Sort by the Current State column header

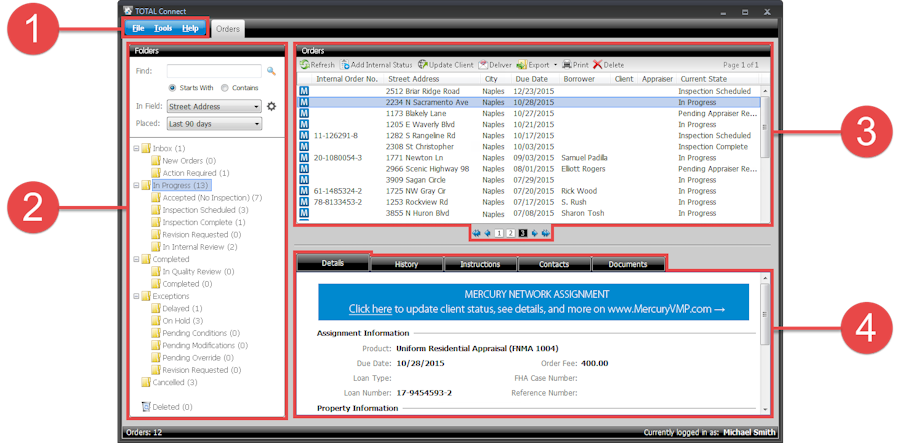click(717, 79)
